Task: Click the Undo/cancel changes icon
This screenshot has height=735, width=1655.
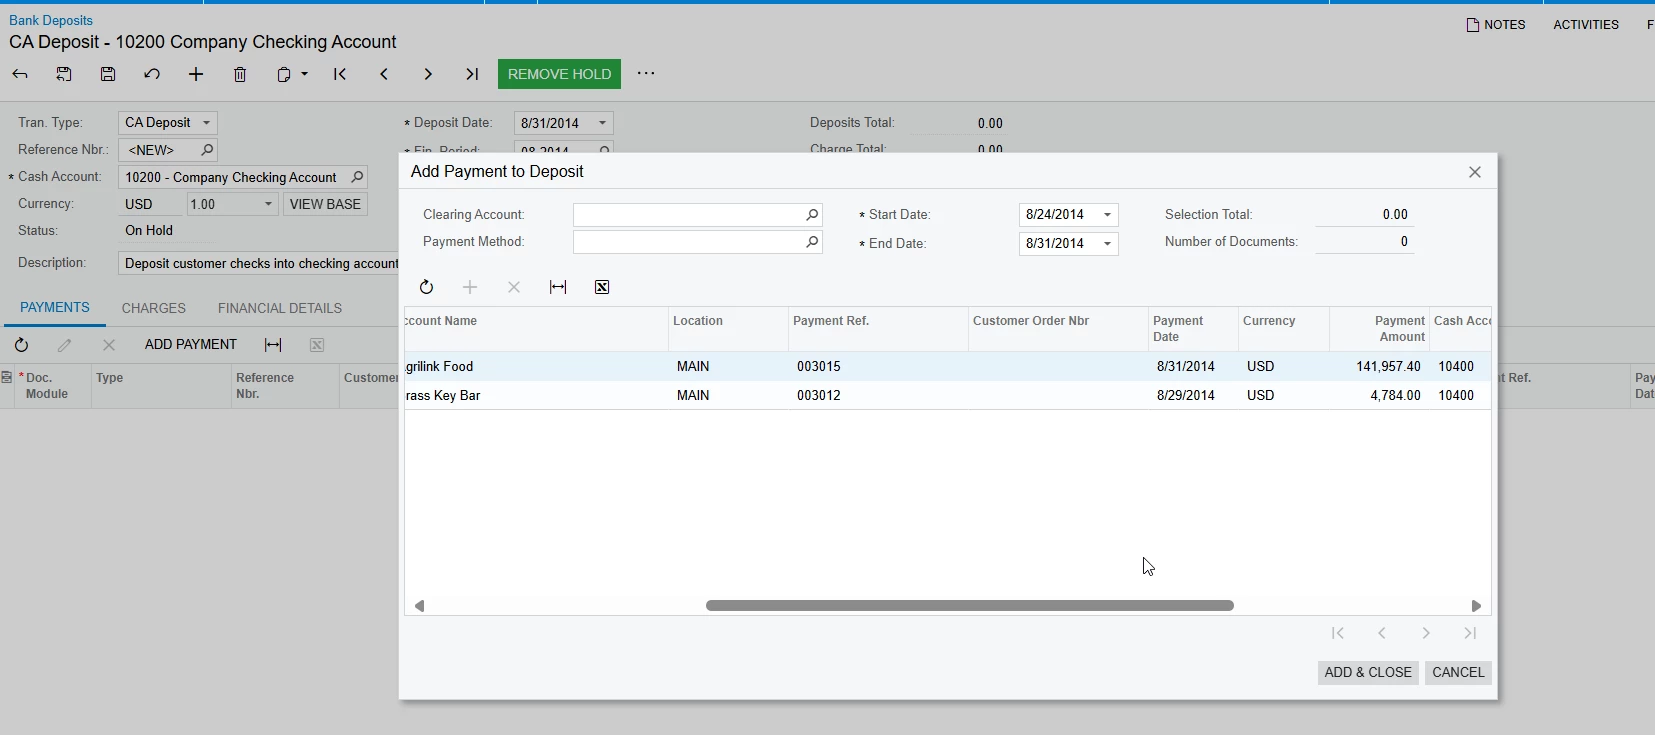Action: tap(152, 74)
